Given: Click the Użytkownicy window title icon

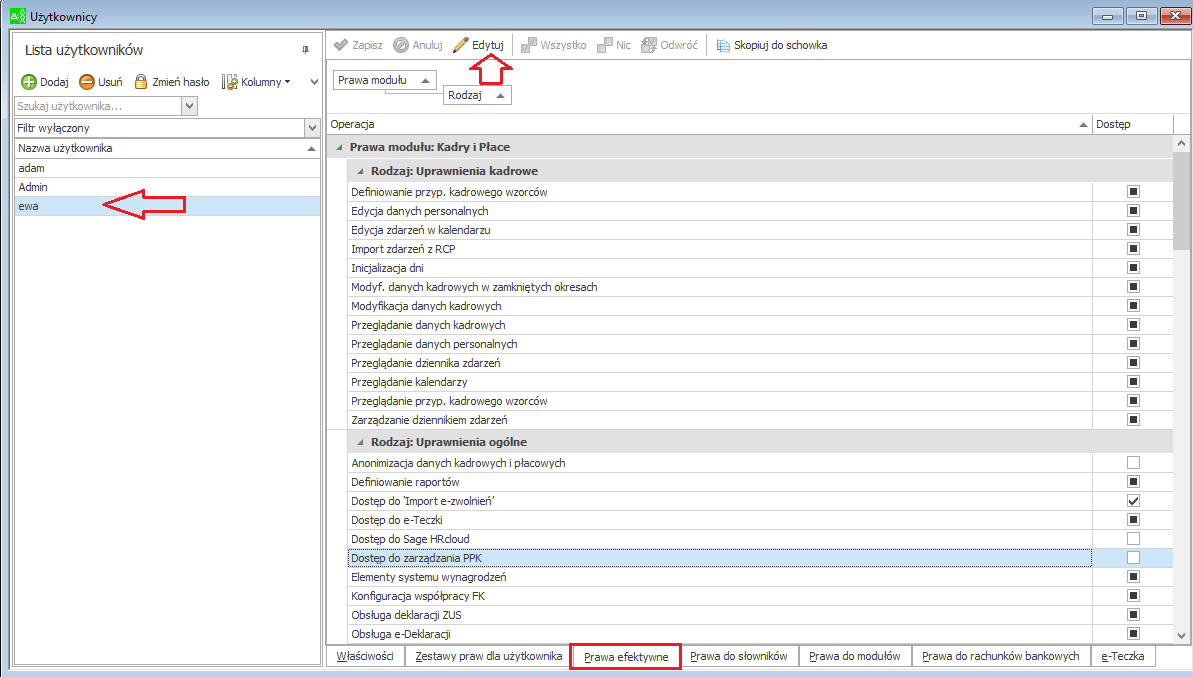Looking at the screenshot, I should [x=17, y=16].
